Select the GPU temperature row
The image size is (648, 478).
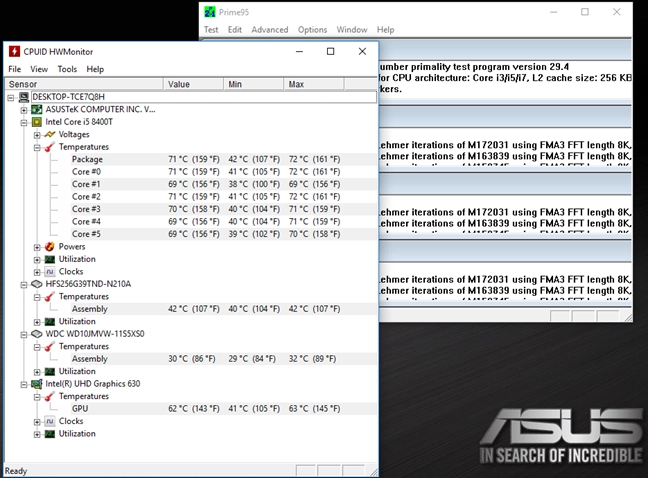pos(224,409)
